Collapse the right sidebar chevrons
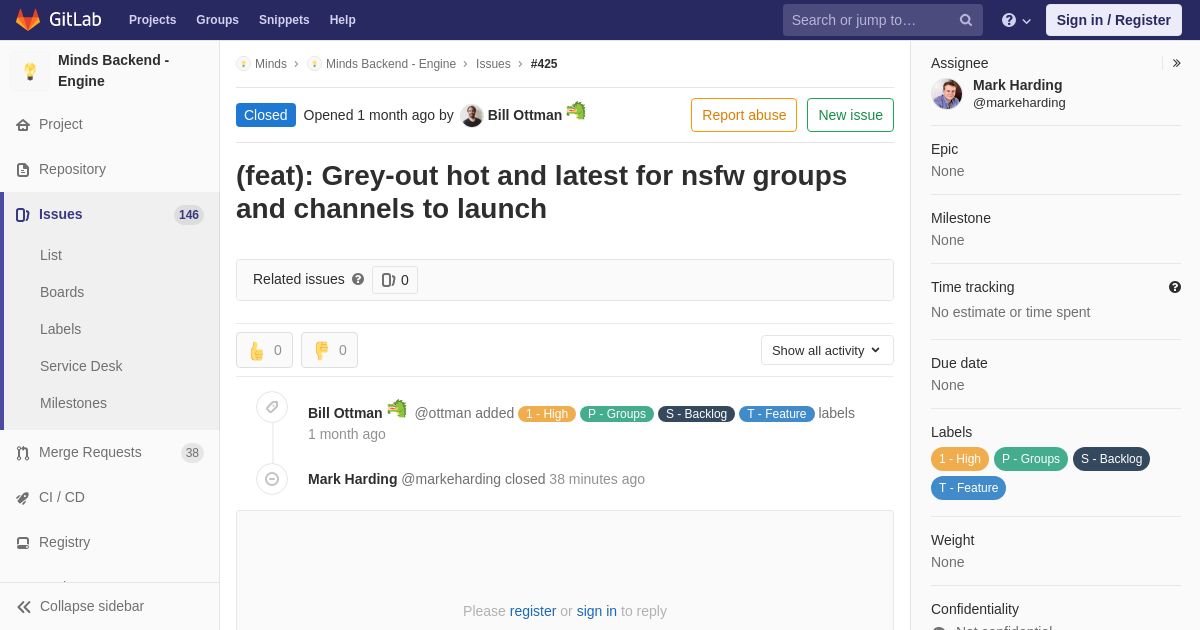Viewport: 1200px width, 630px height. click(x=1176, y=63)
